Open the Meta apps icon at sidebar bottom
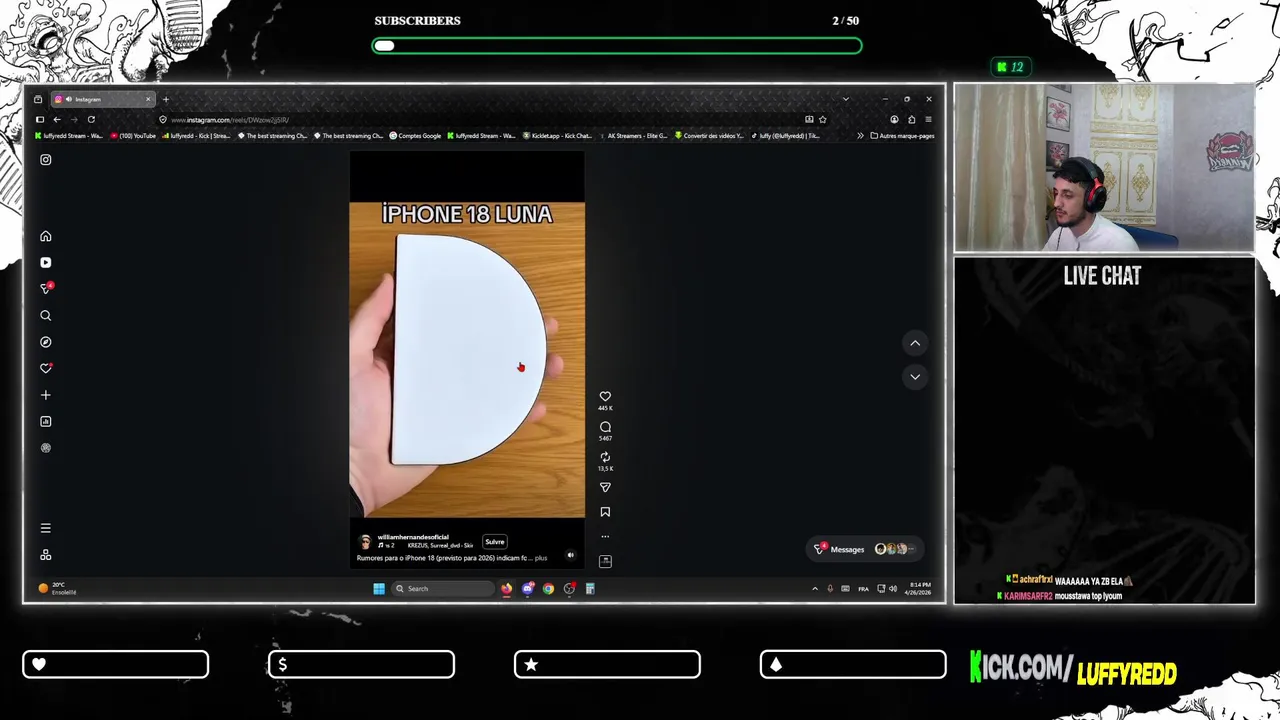This screenshot has width=1280, height=720. tap(45, 555)
